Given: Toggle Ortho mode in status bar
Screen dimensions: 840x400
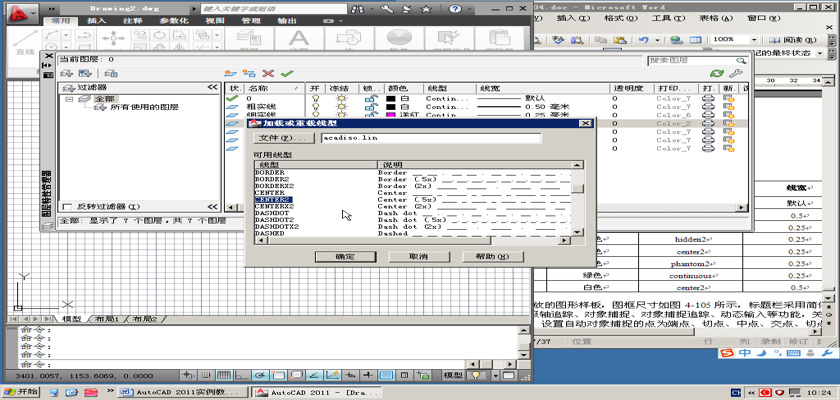Looking at the screenshot, I should (243, 375).
